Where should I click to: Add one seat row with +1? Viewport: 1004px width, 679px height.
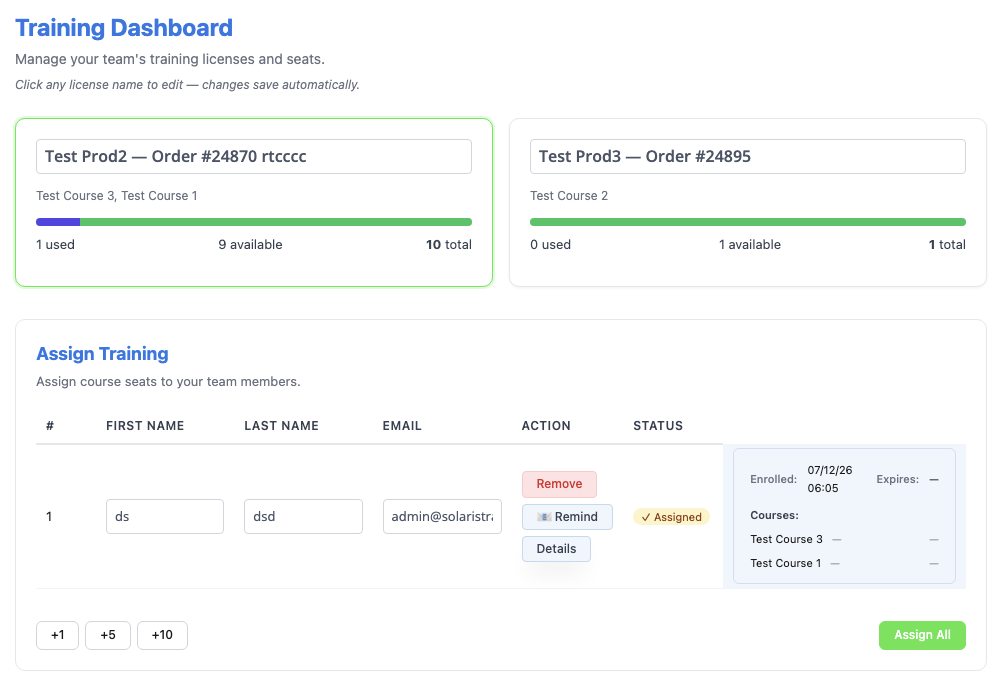coord(58,635)
